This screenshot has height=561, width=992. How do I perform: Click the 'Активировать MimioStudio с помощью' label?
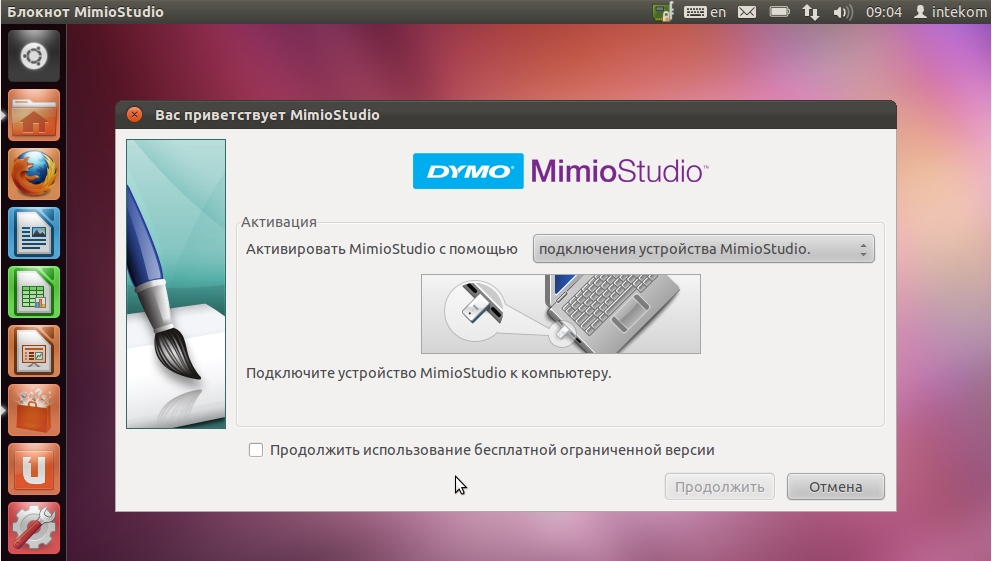[381, 249]
